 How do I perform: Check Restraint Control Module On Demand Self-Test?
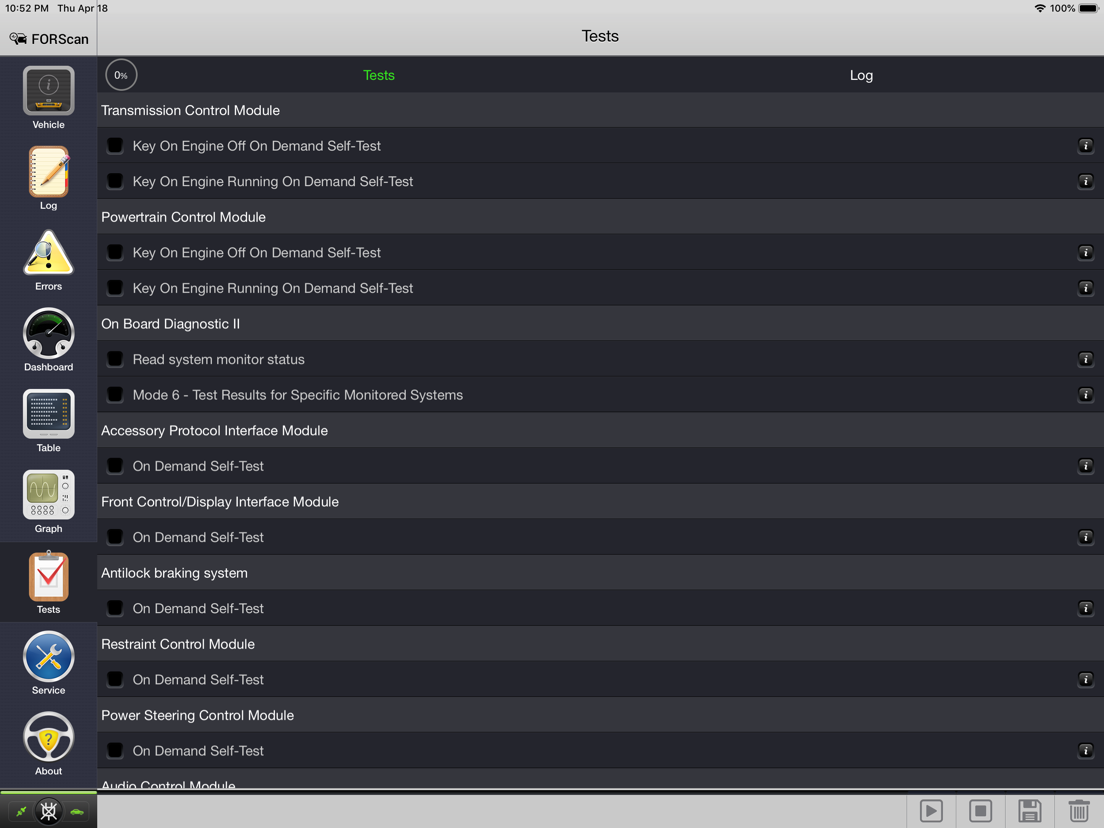click(x=115, y=679)
